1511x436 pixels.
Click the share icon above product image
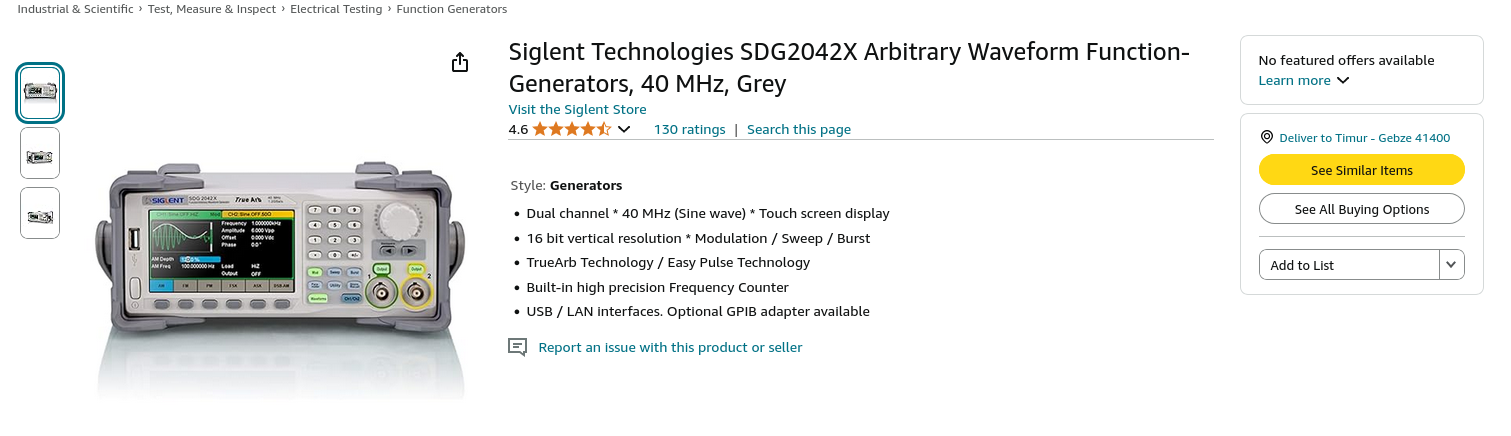pos(460,63)
